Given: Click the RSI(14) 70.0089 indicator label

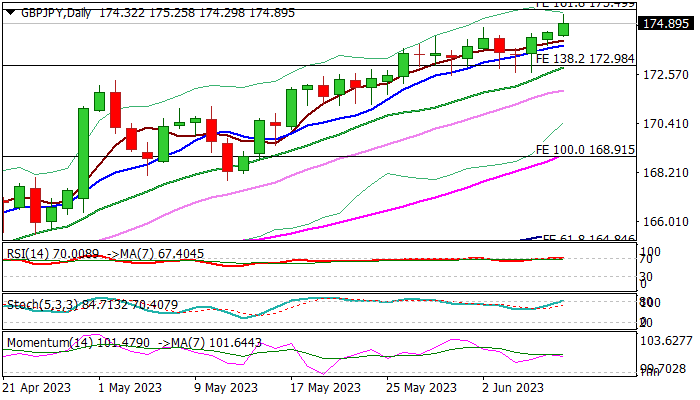Looking at the screenshot, I should click(53, 254).
